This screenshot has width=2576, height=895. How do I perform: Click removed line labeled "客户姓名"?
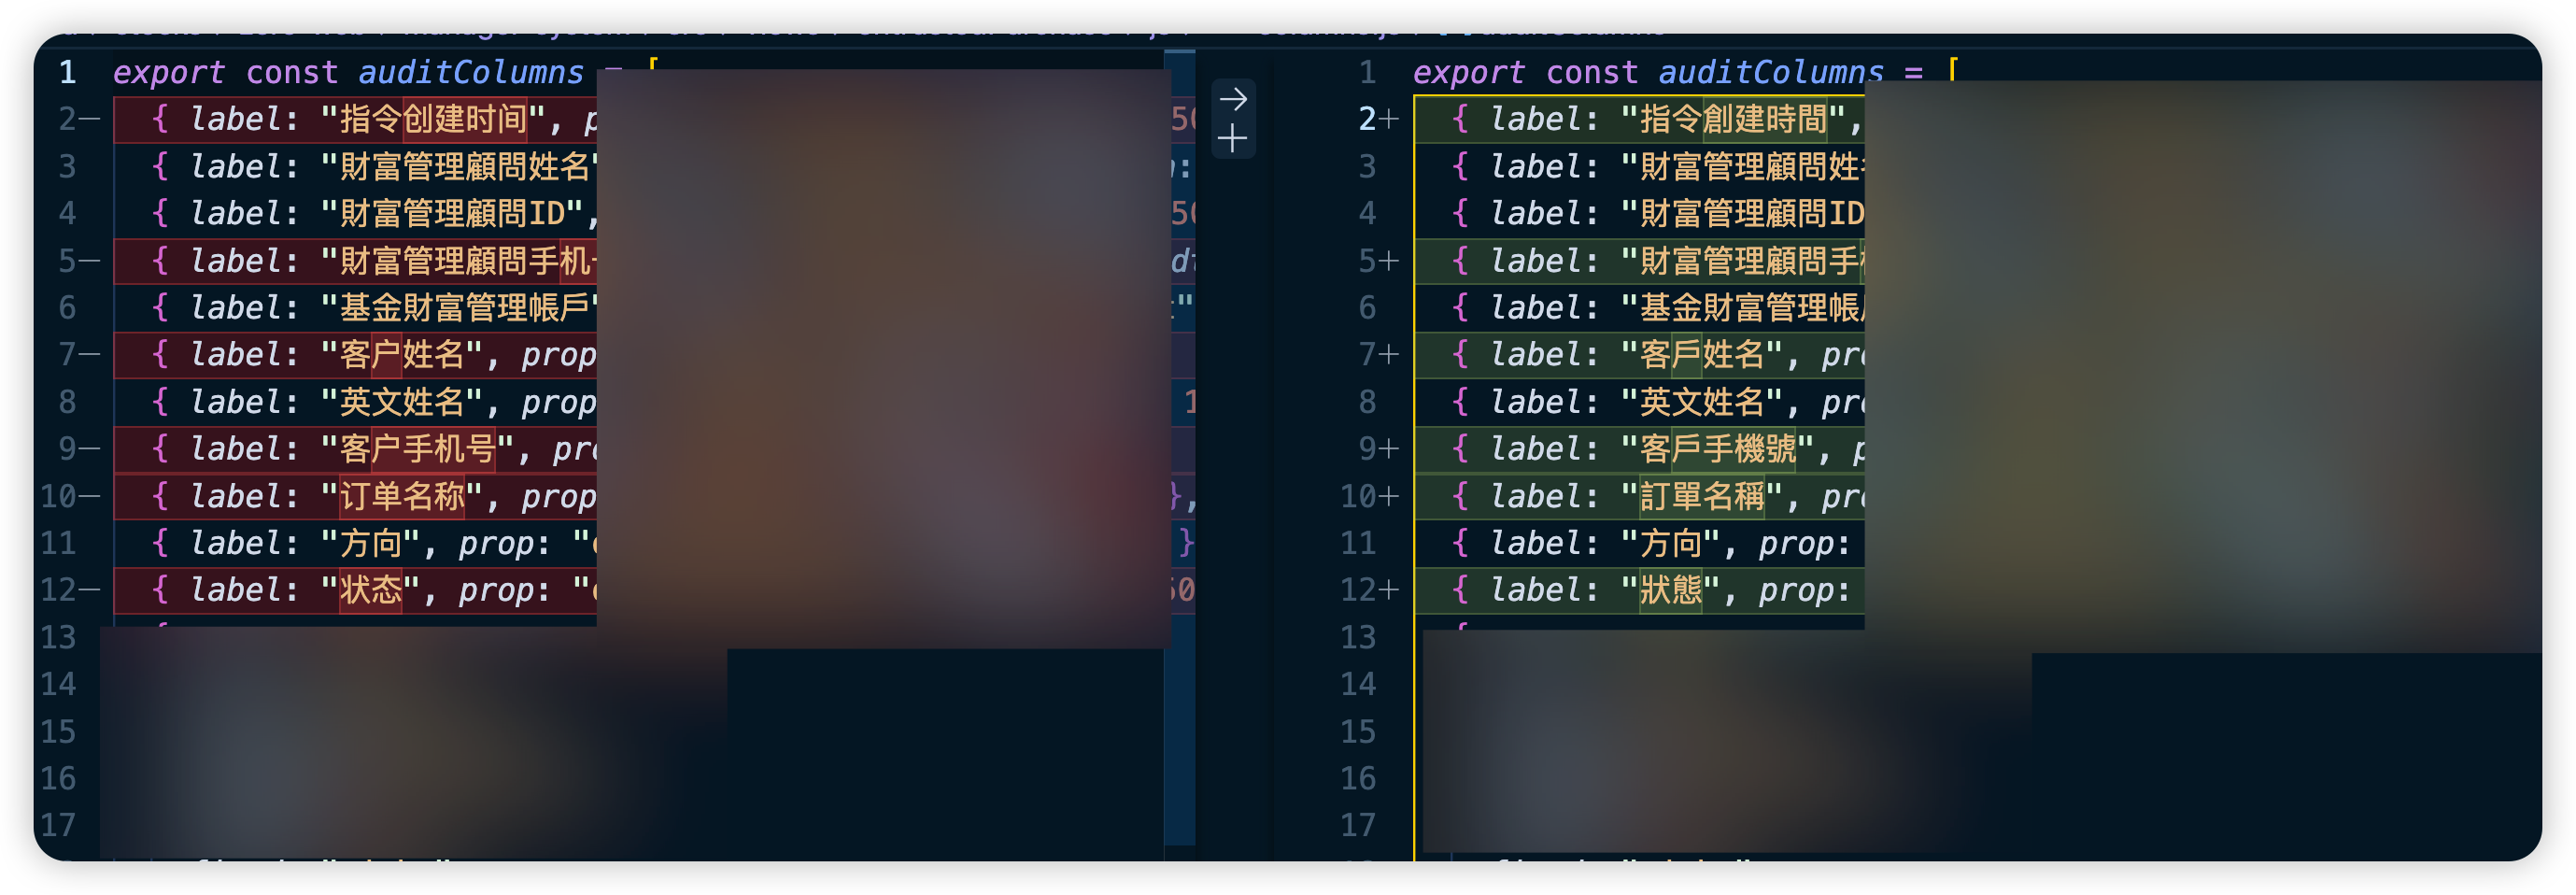pos(355,354)
